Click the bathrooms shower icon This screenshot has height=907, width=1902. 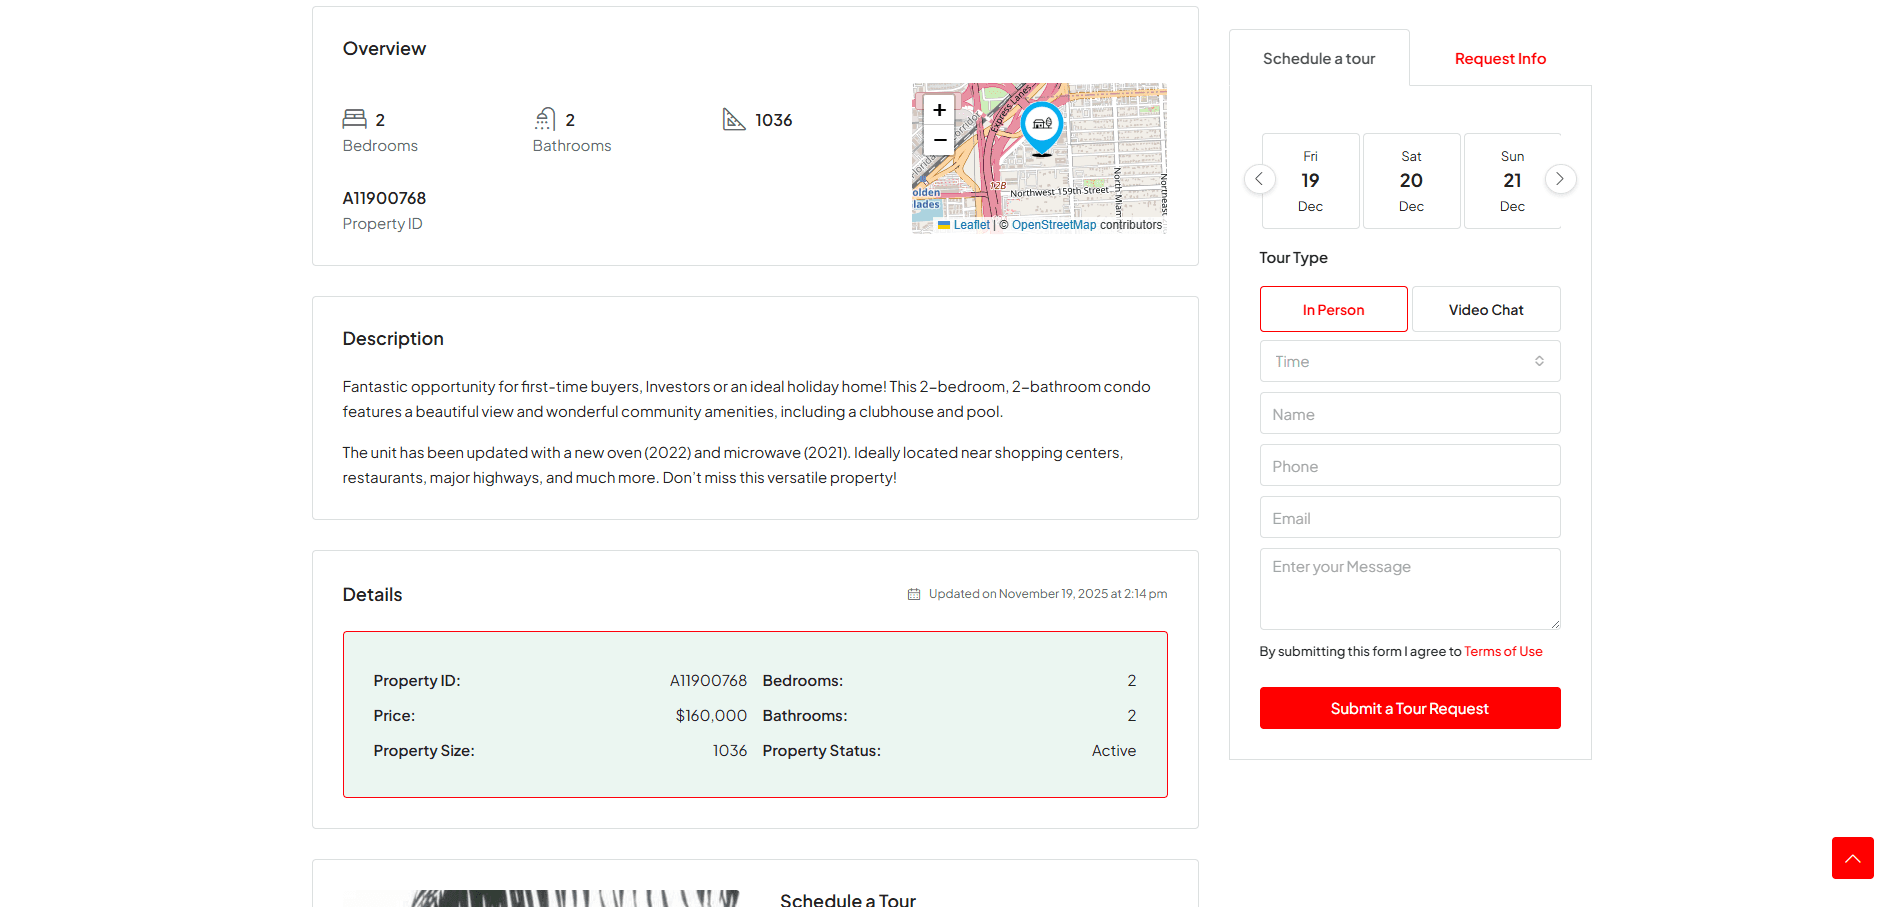coord(545,119)
